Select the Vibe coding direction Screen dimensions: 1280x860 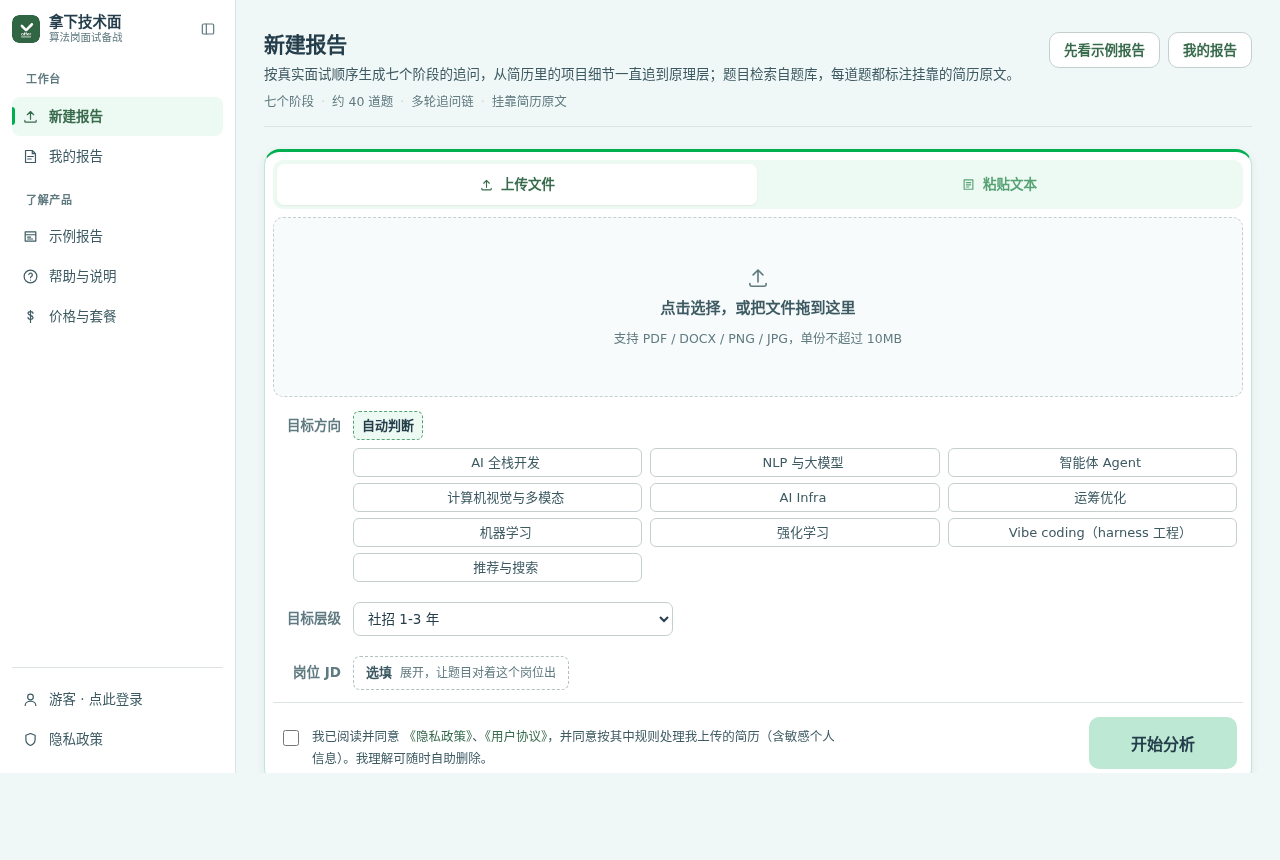1092,533
